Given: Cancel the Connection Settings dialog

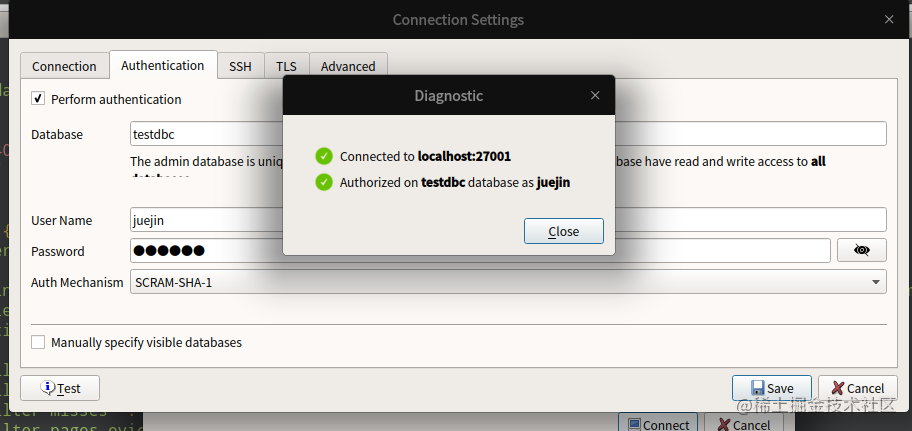Looking at the screenshot, I should (x=858, y=388).
